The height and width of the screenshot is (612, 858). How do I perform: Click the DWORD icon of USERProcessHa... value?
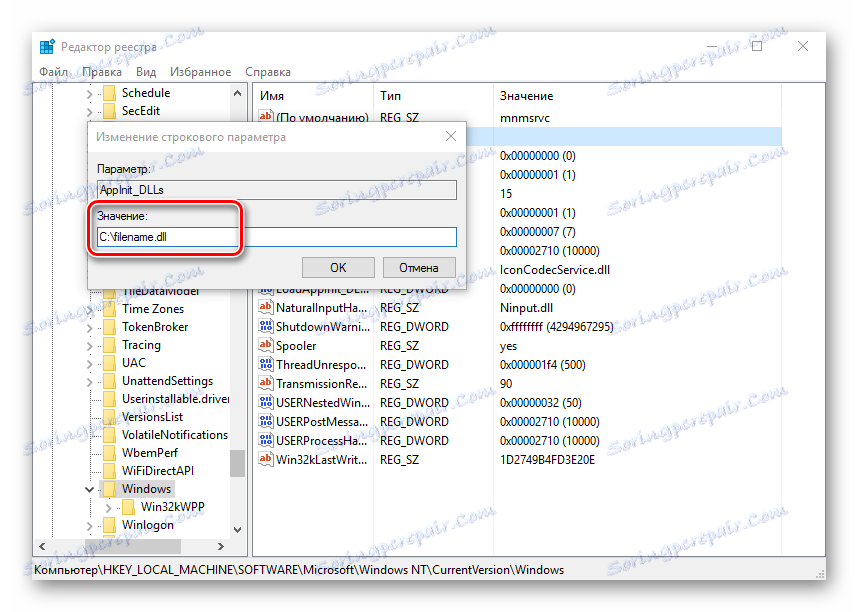pos(265,440)
